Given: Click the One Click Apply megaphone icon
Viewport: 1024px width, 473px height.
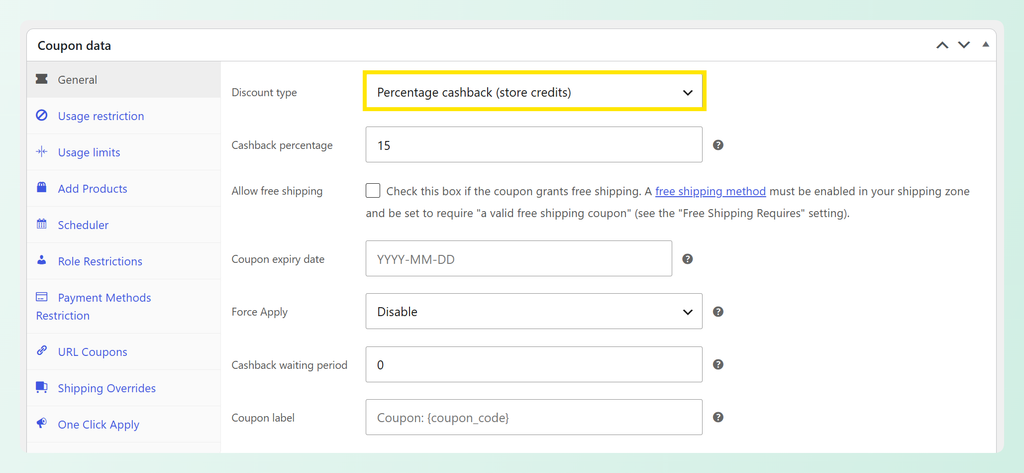Looking at the screenshot, I should coord(42,424).
